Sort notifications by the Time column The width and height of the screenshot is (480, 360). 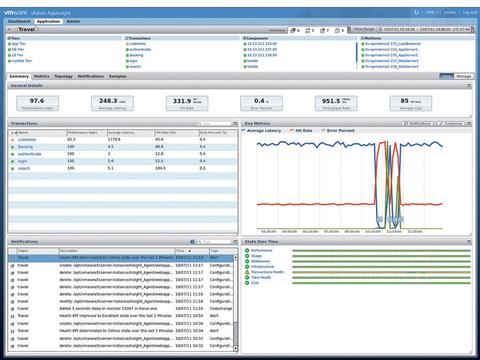pos(192,251)
